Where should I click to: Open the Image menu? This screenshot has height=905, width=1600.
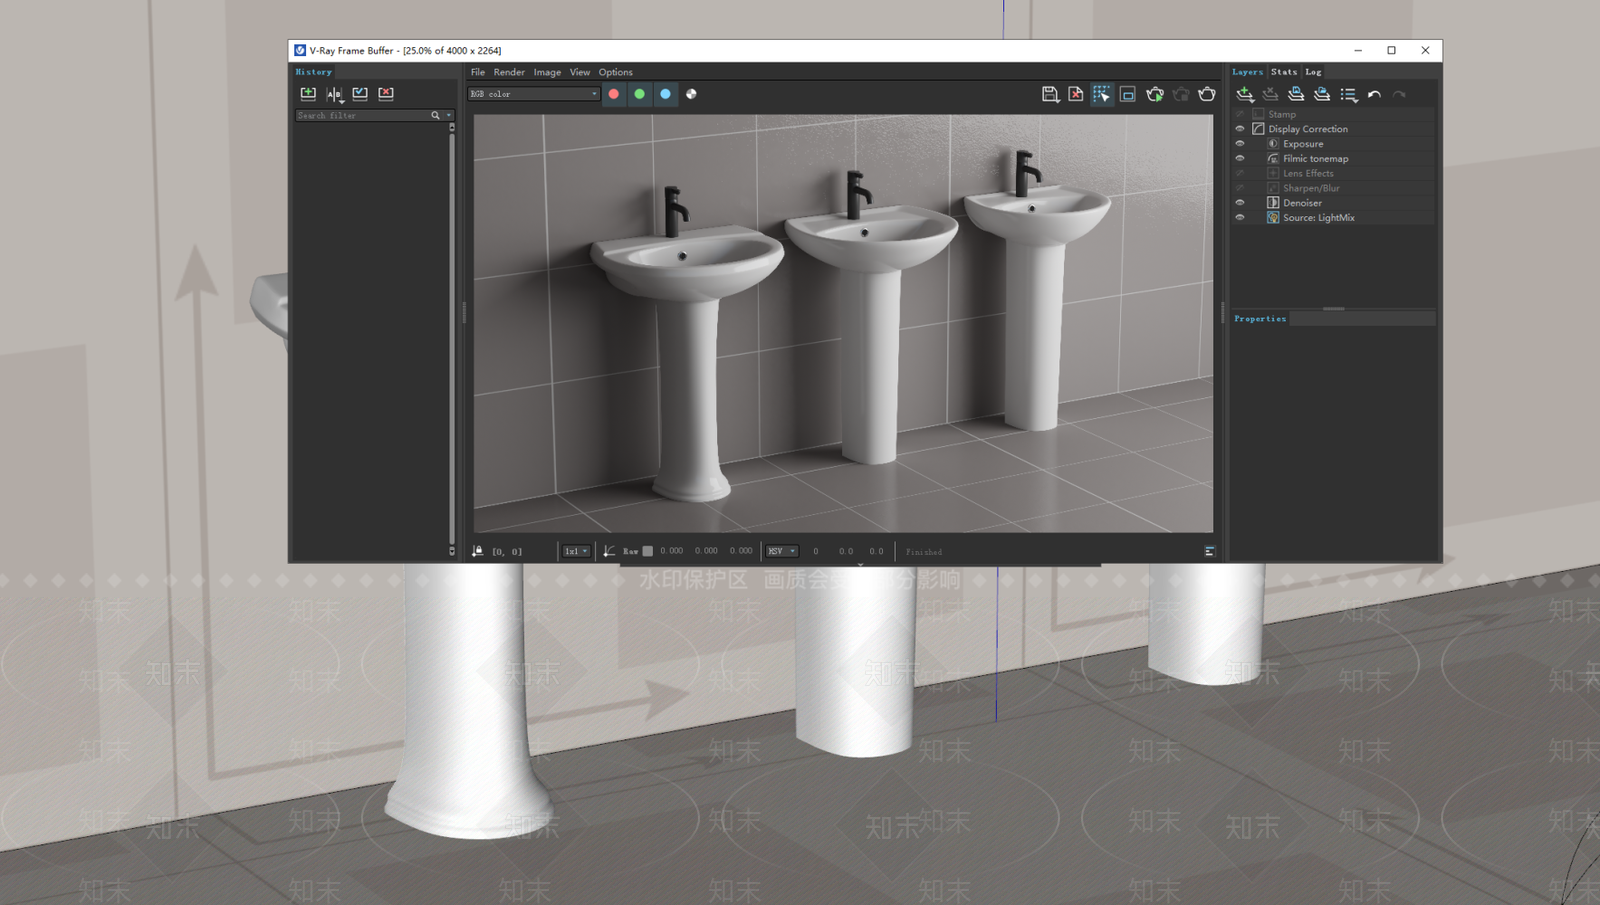point(547,72)
